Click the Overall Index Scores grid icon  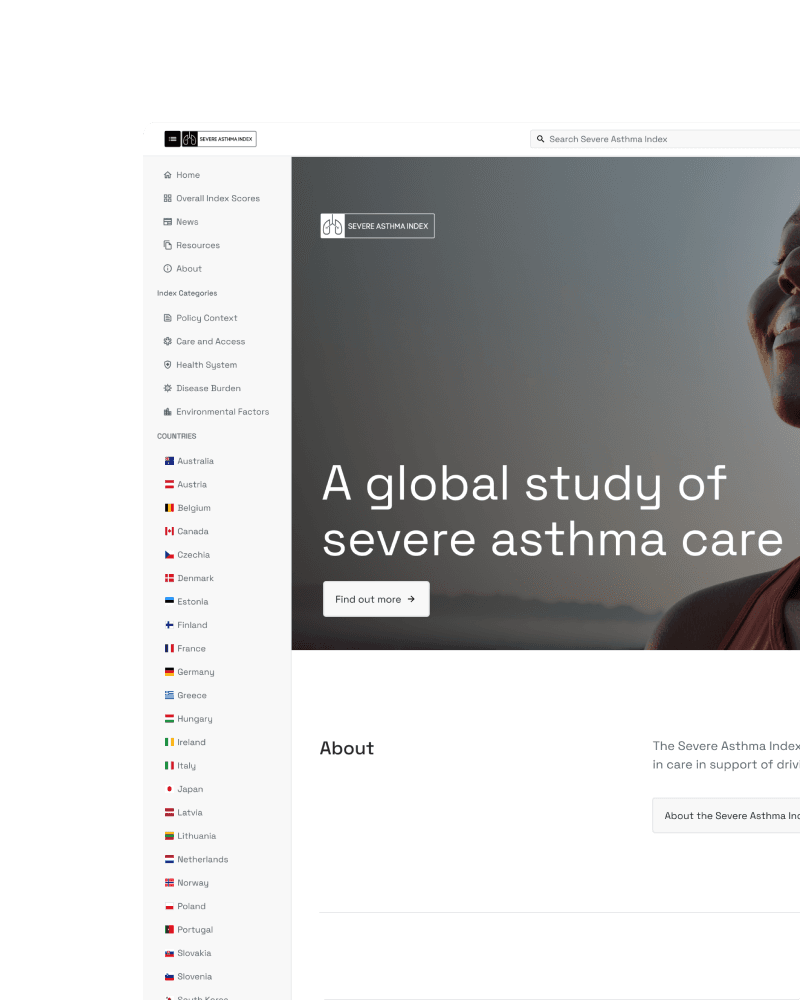pos(168,198)
